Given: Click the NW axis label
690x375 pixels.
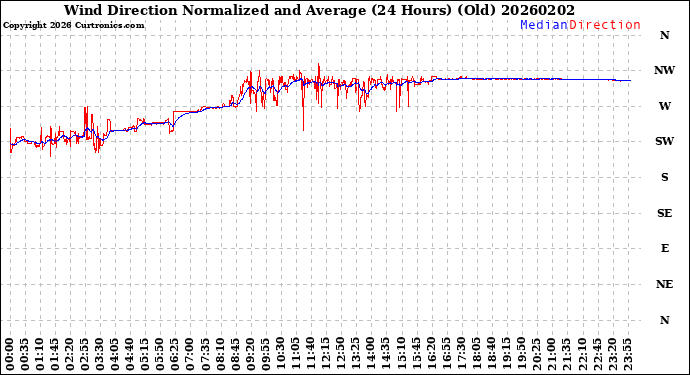Looking at the screenshot, I should tap(664, 70).
